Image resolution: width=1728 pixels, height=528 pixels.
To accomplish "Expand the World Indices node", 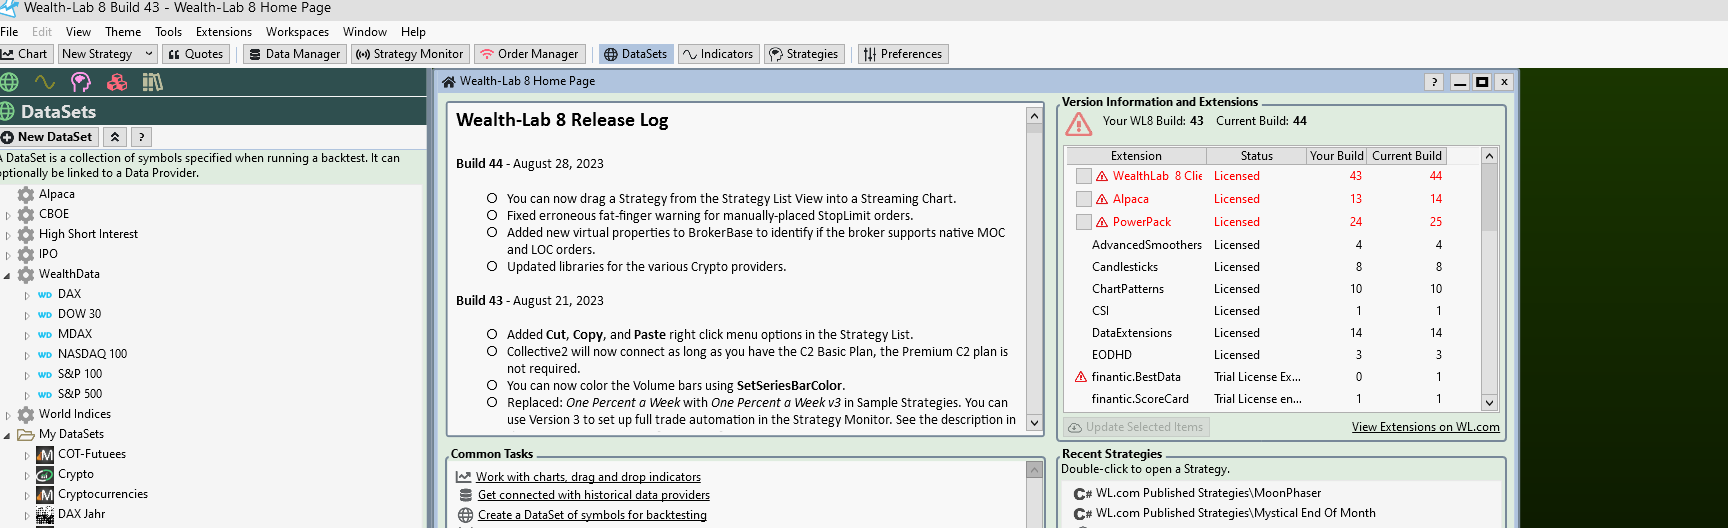I will [8, 414].
